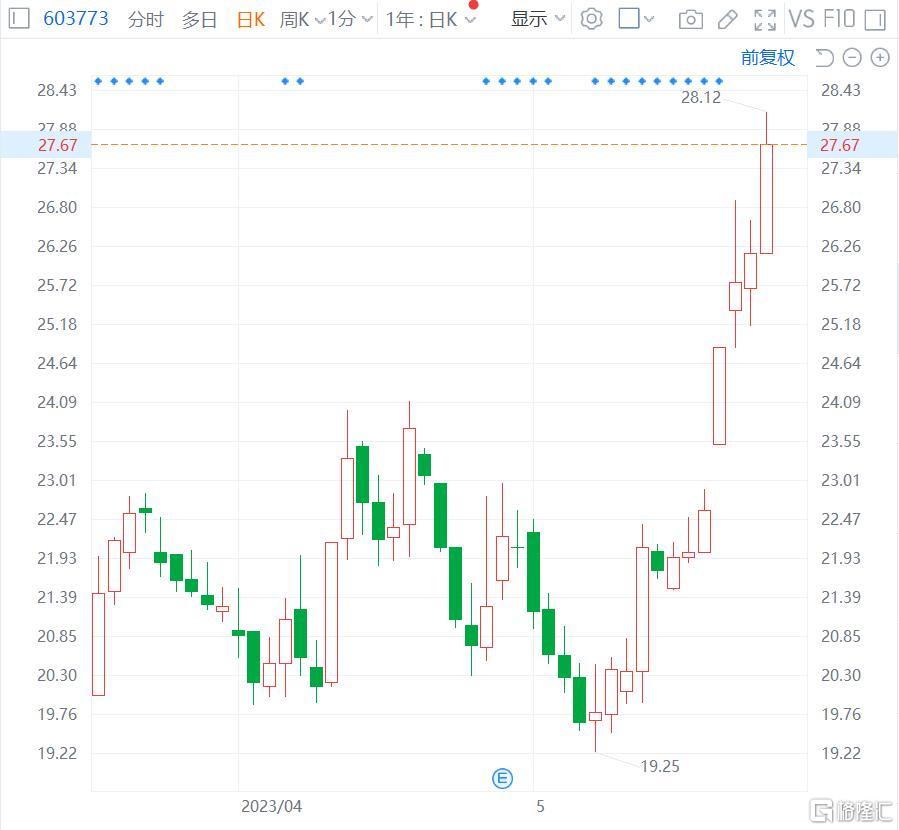Select the latest candlestick closing at 27.67
The width and height of the screenshot is (899, 830).
click(767, 199)
